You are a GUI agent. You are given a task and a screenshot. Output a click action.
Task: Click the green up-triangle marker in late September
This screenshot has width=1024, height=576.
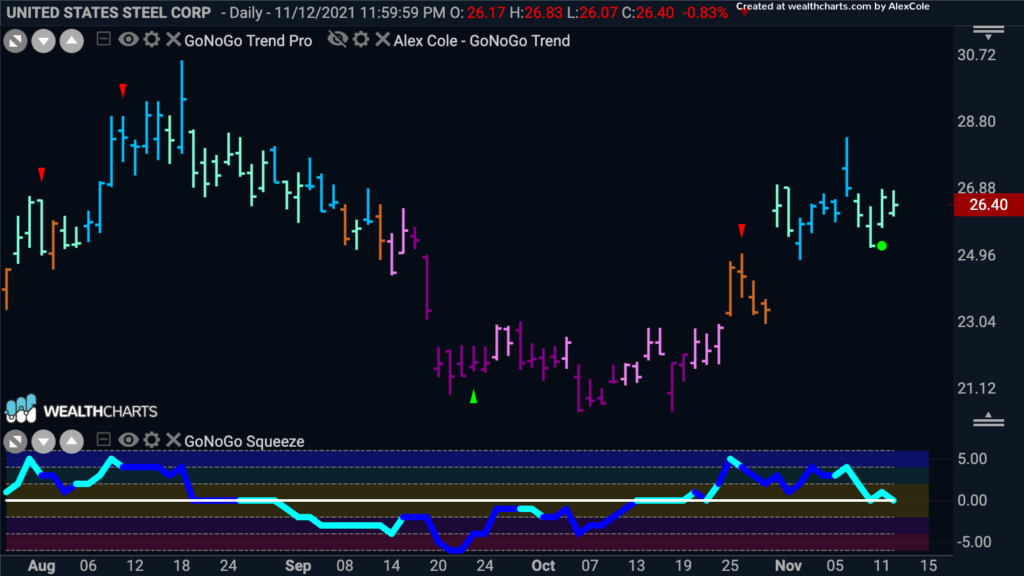(x=473, y=396)
